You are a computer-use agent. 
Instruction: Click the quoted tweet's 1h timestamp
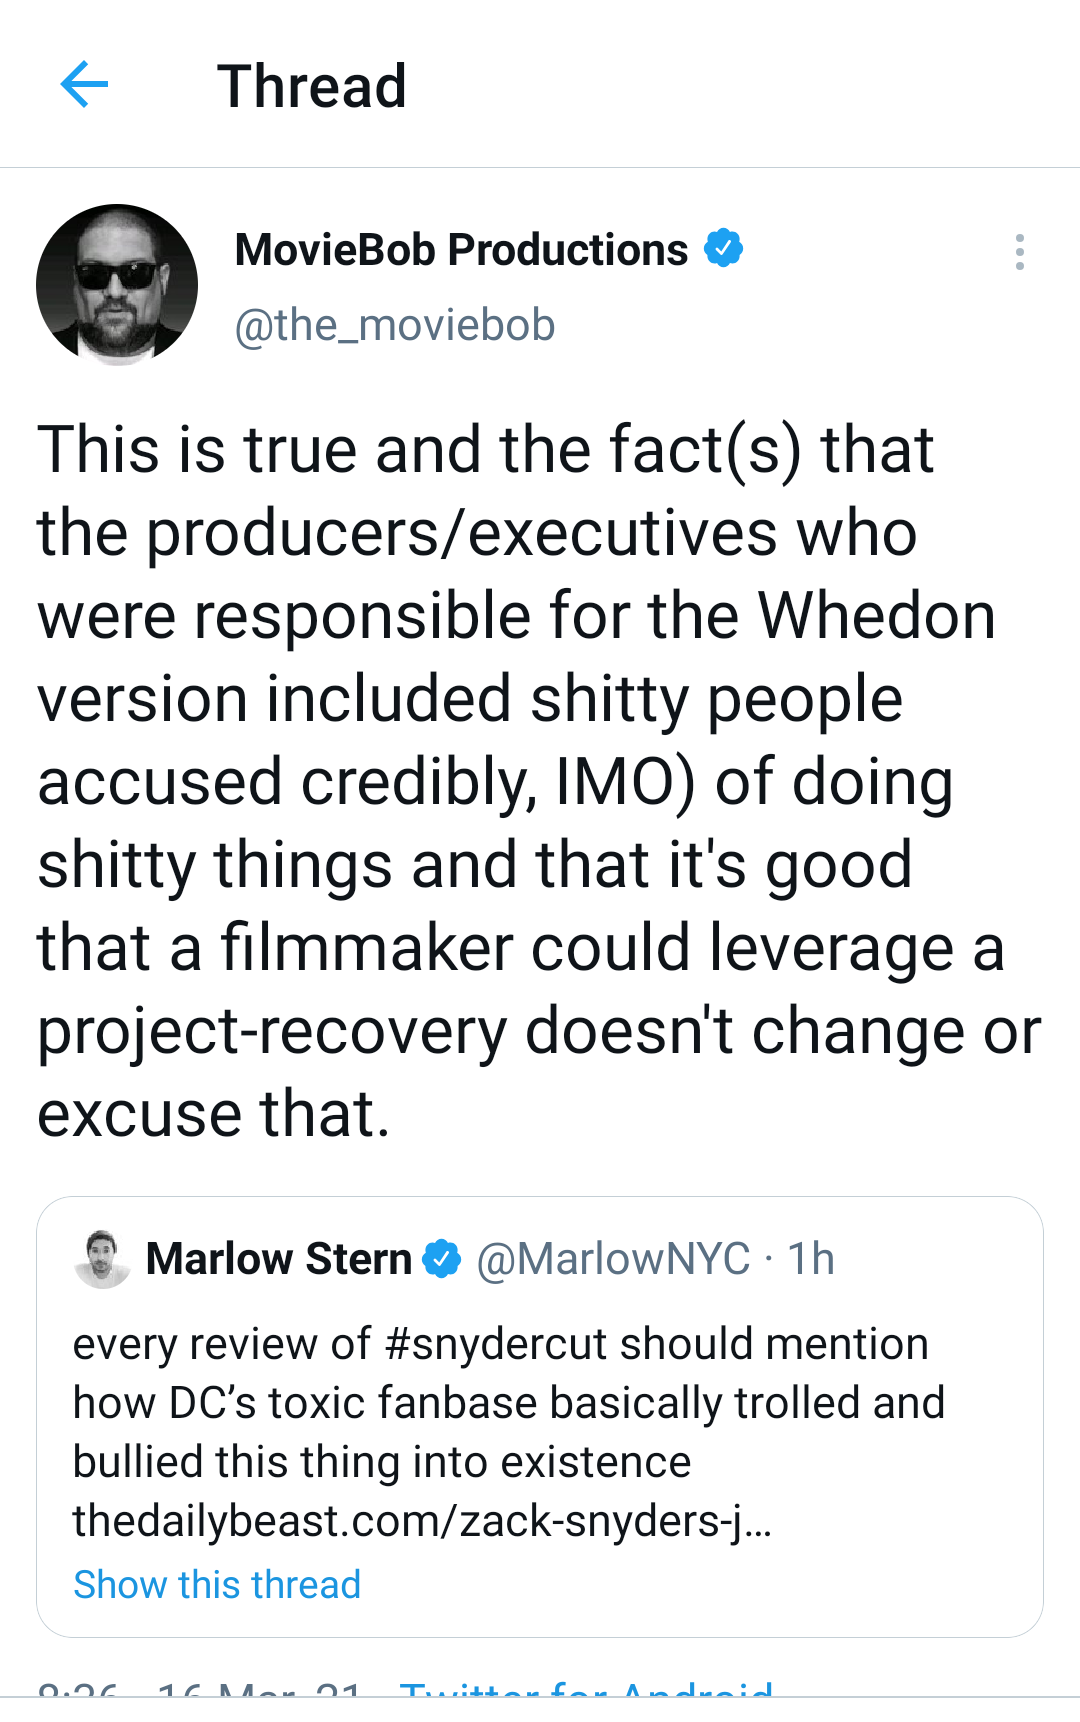point(810,1259)
